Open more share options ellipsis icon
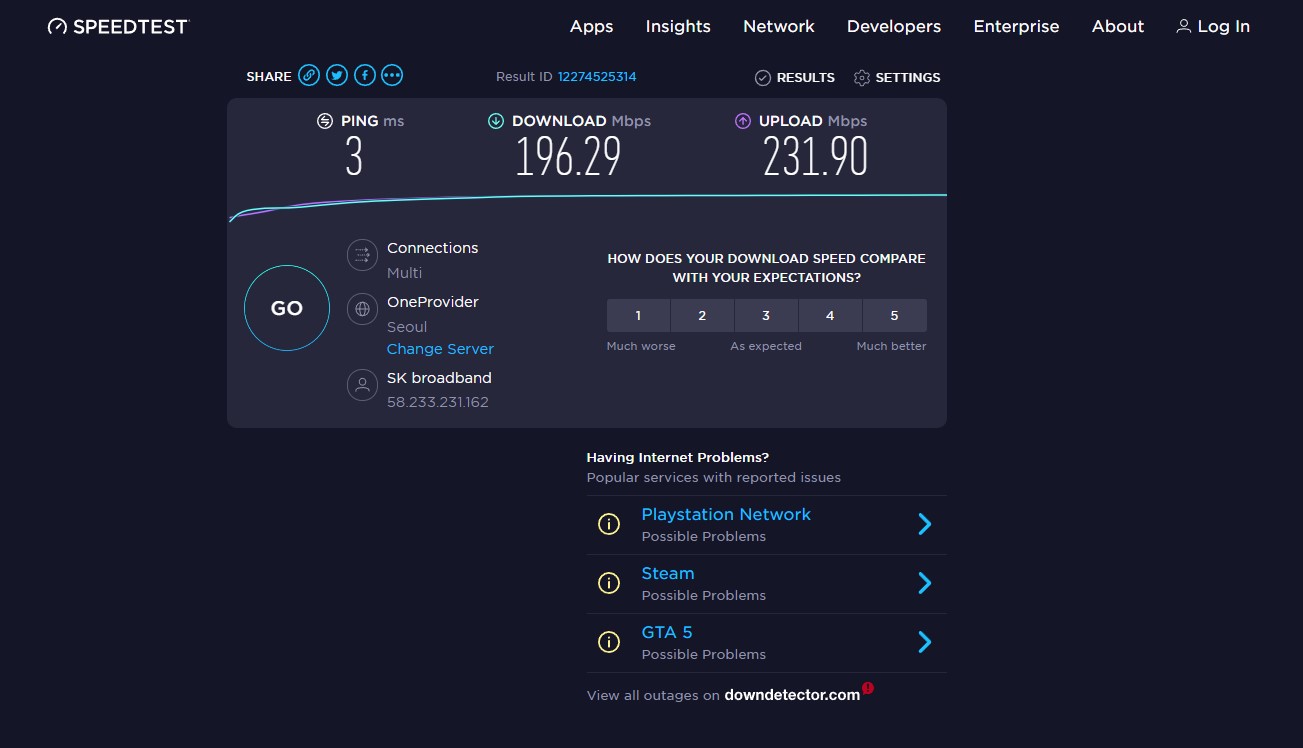The width and height of the screenshot is (1303, 748). pos(392,75)
